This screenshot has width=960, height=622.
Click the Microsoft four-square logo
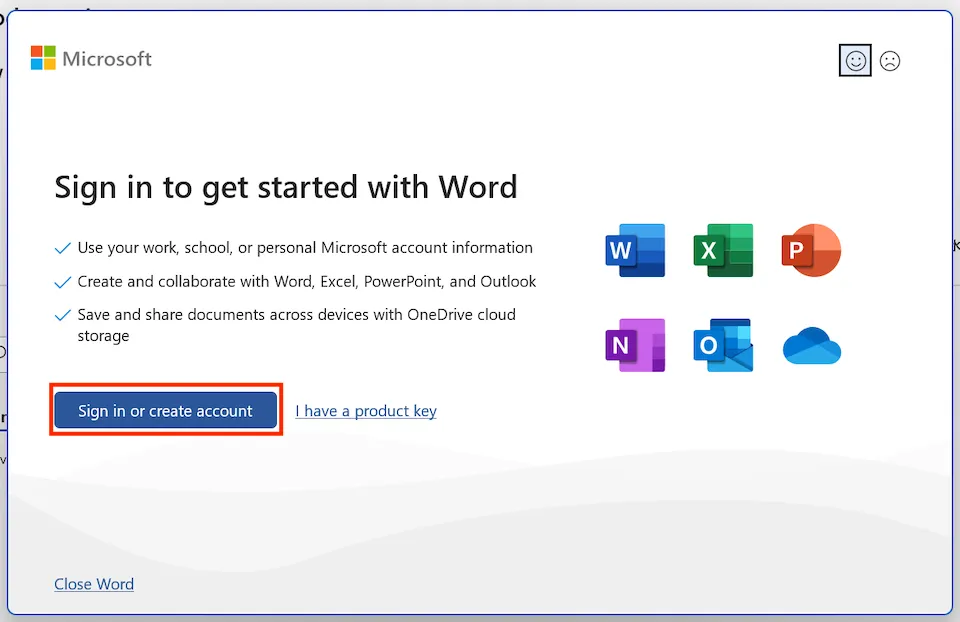pos(43,58)
